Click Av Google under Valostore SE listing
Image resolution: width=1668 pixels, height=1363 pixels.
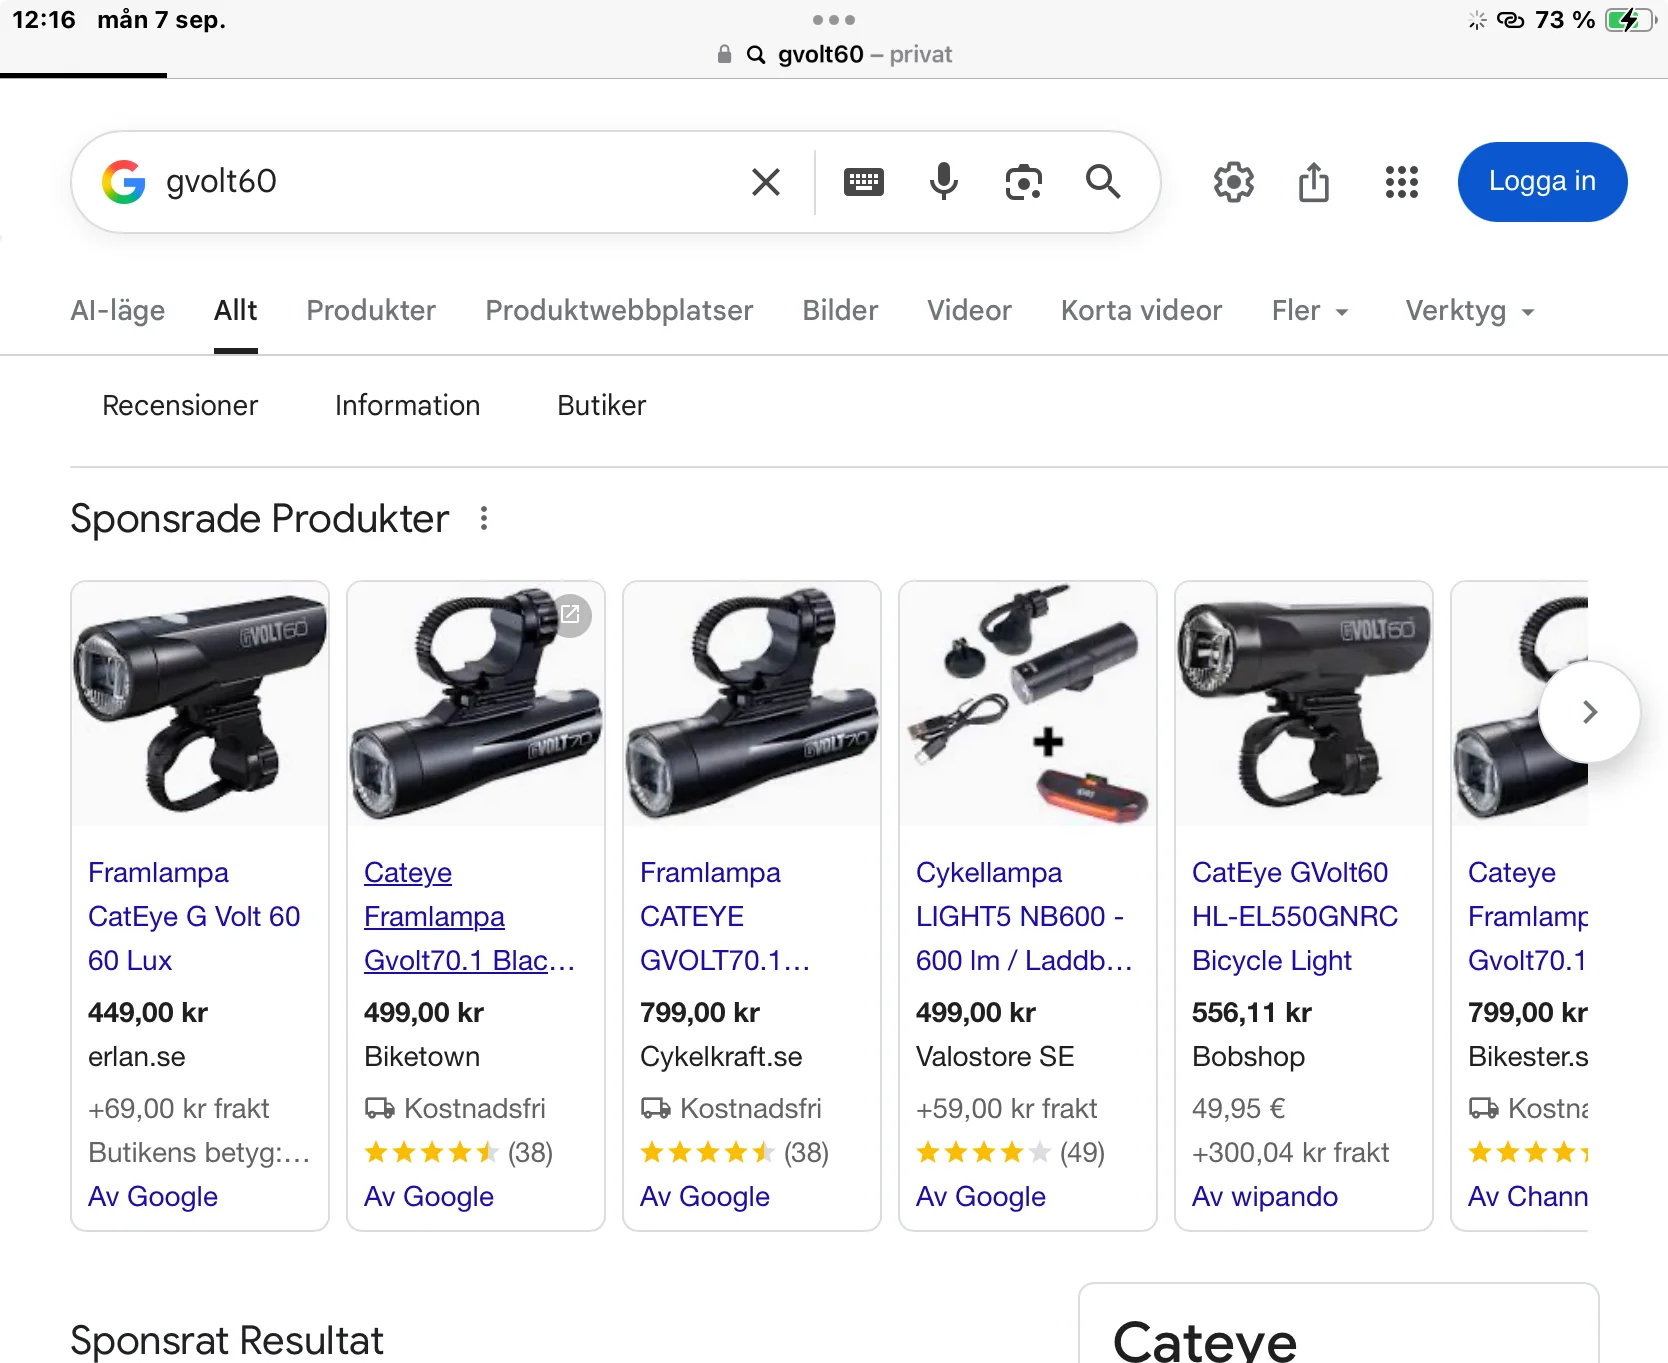point(981,1196)
